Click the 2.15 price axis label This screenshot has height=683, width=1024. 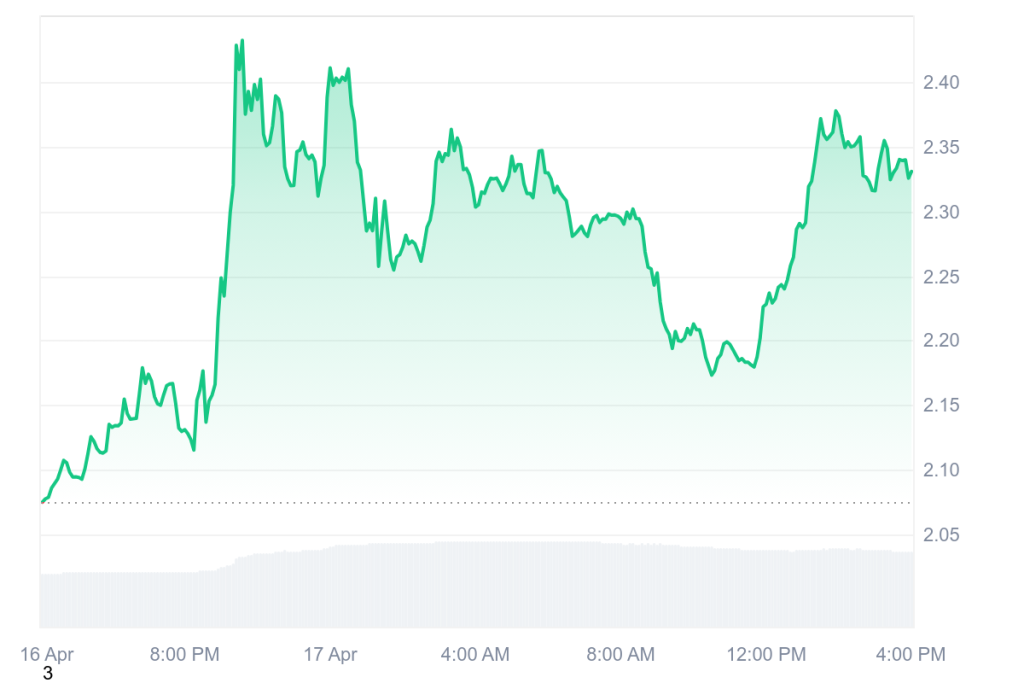941,406
